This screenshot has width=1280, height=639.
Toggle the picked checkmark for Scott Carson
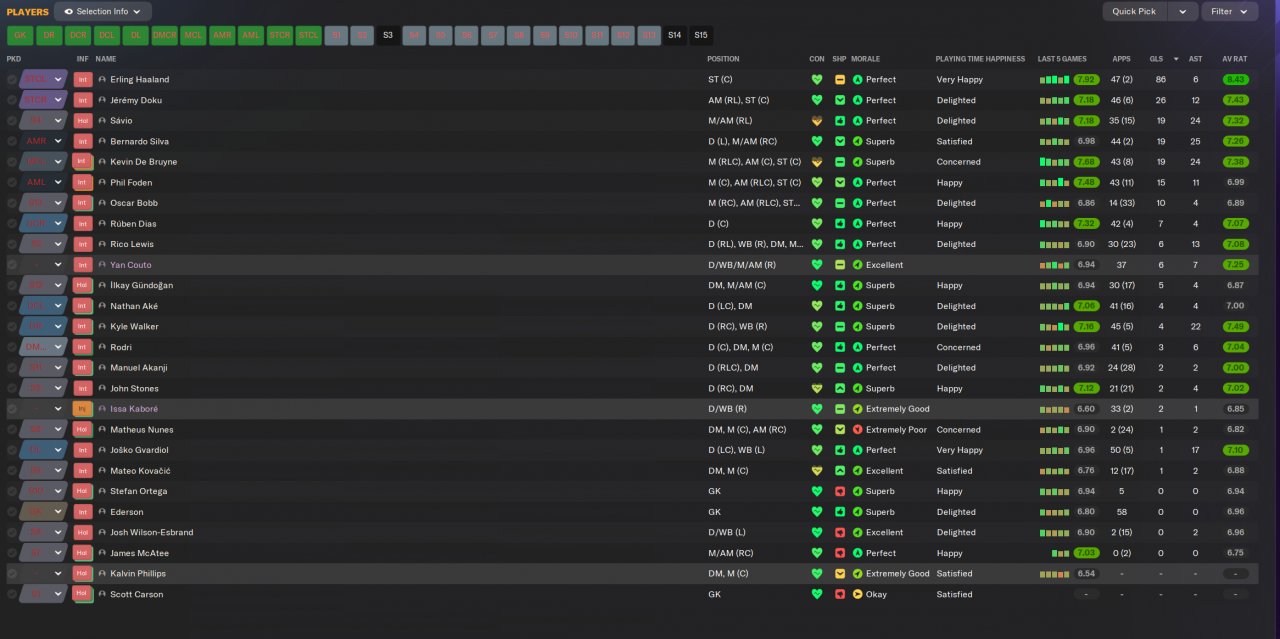(12, 594)
